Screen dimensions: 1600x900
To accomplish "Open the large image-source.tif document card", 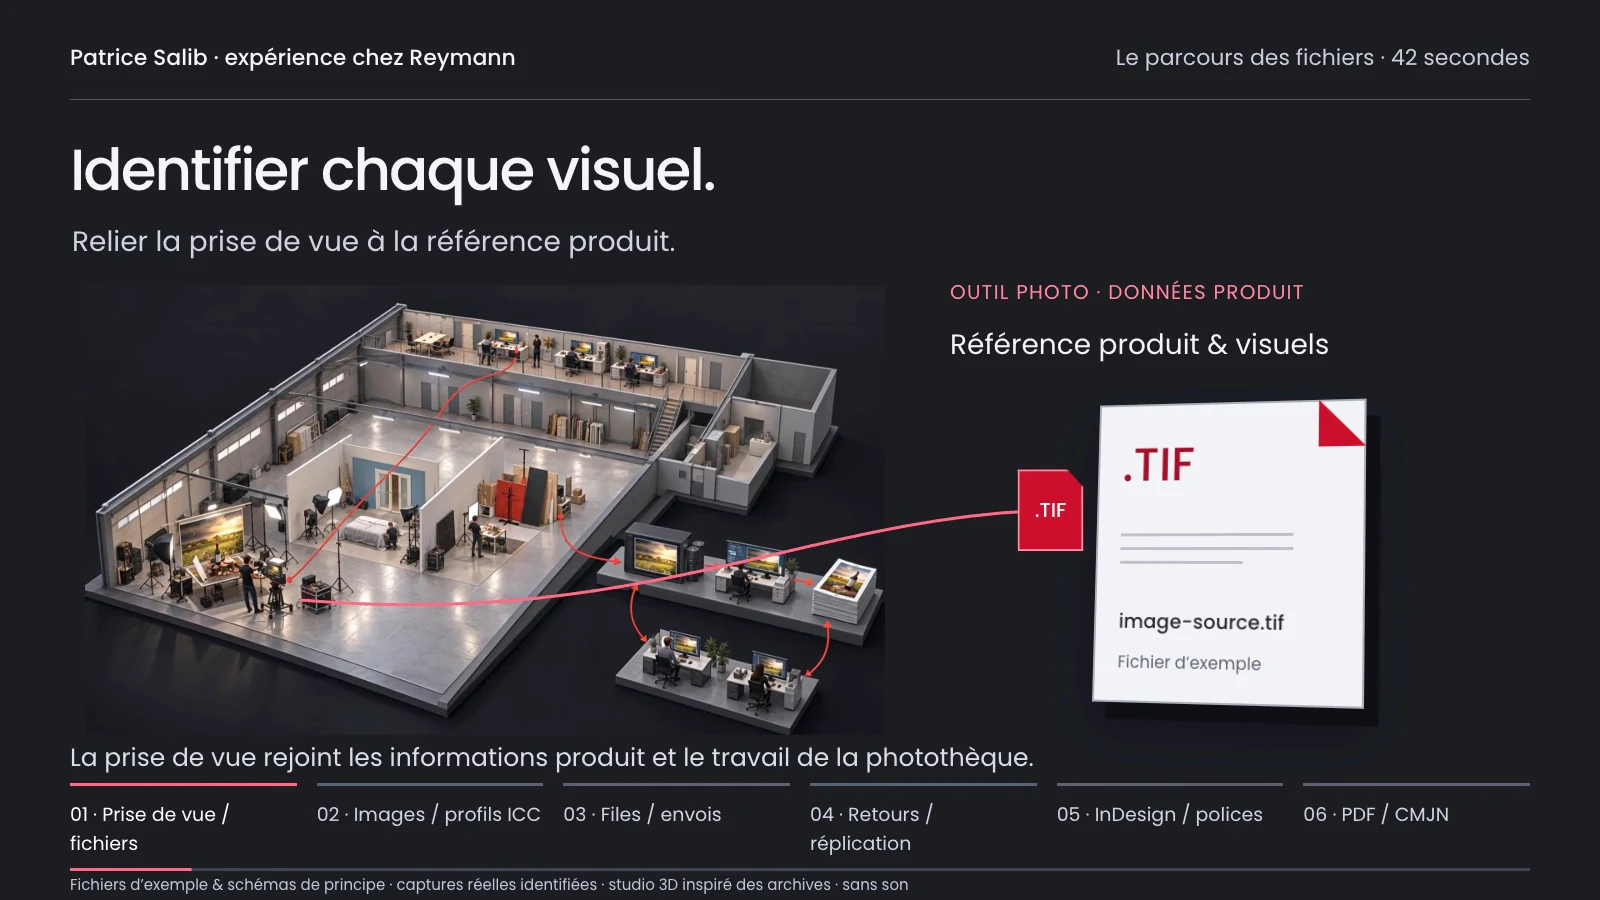I will click(x=1229, y=553).
